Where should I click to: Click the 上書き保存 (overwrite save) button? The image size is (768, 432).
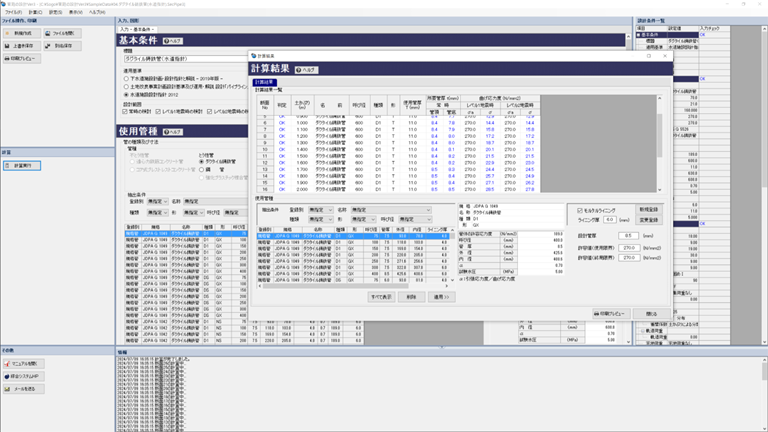click(x=22, y=46)
